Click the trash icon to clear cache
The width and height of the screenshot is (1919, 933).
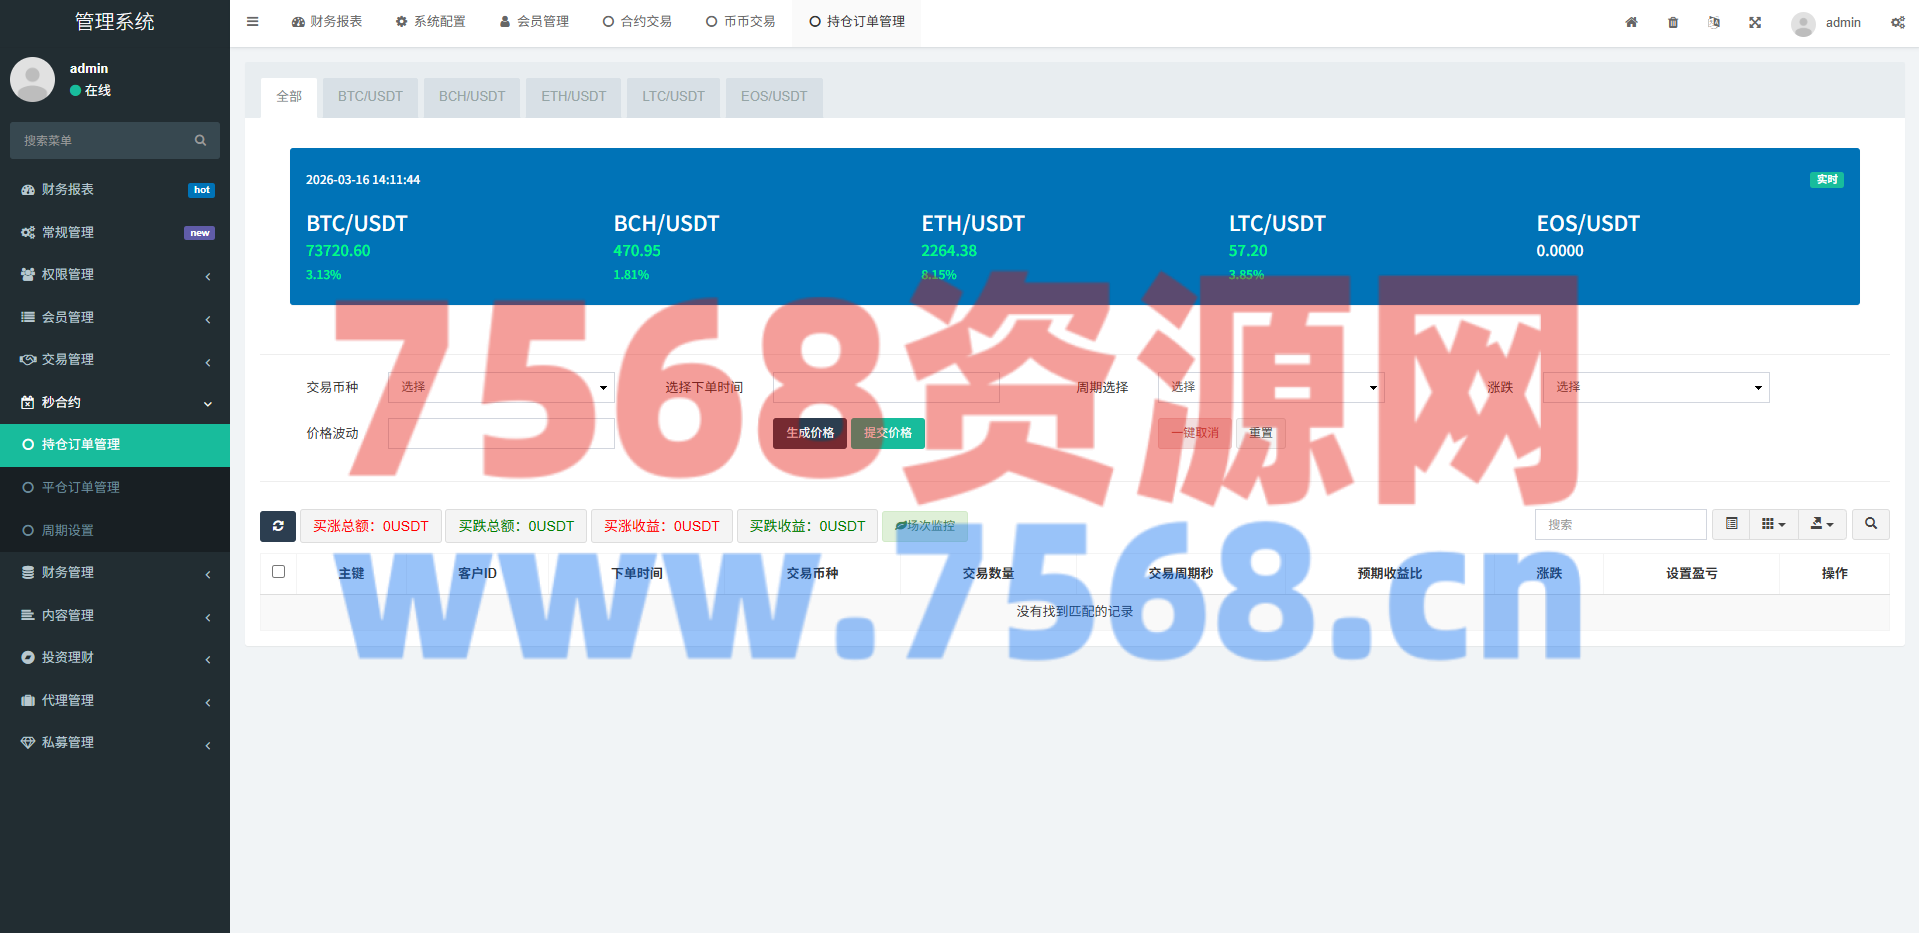coord(1673,22)
